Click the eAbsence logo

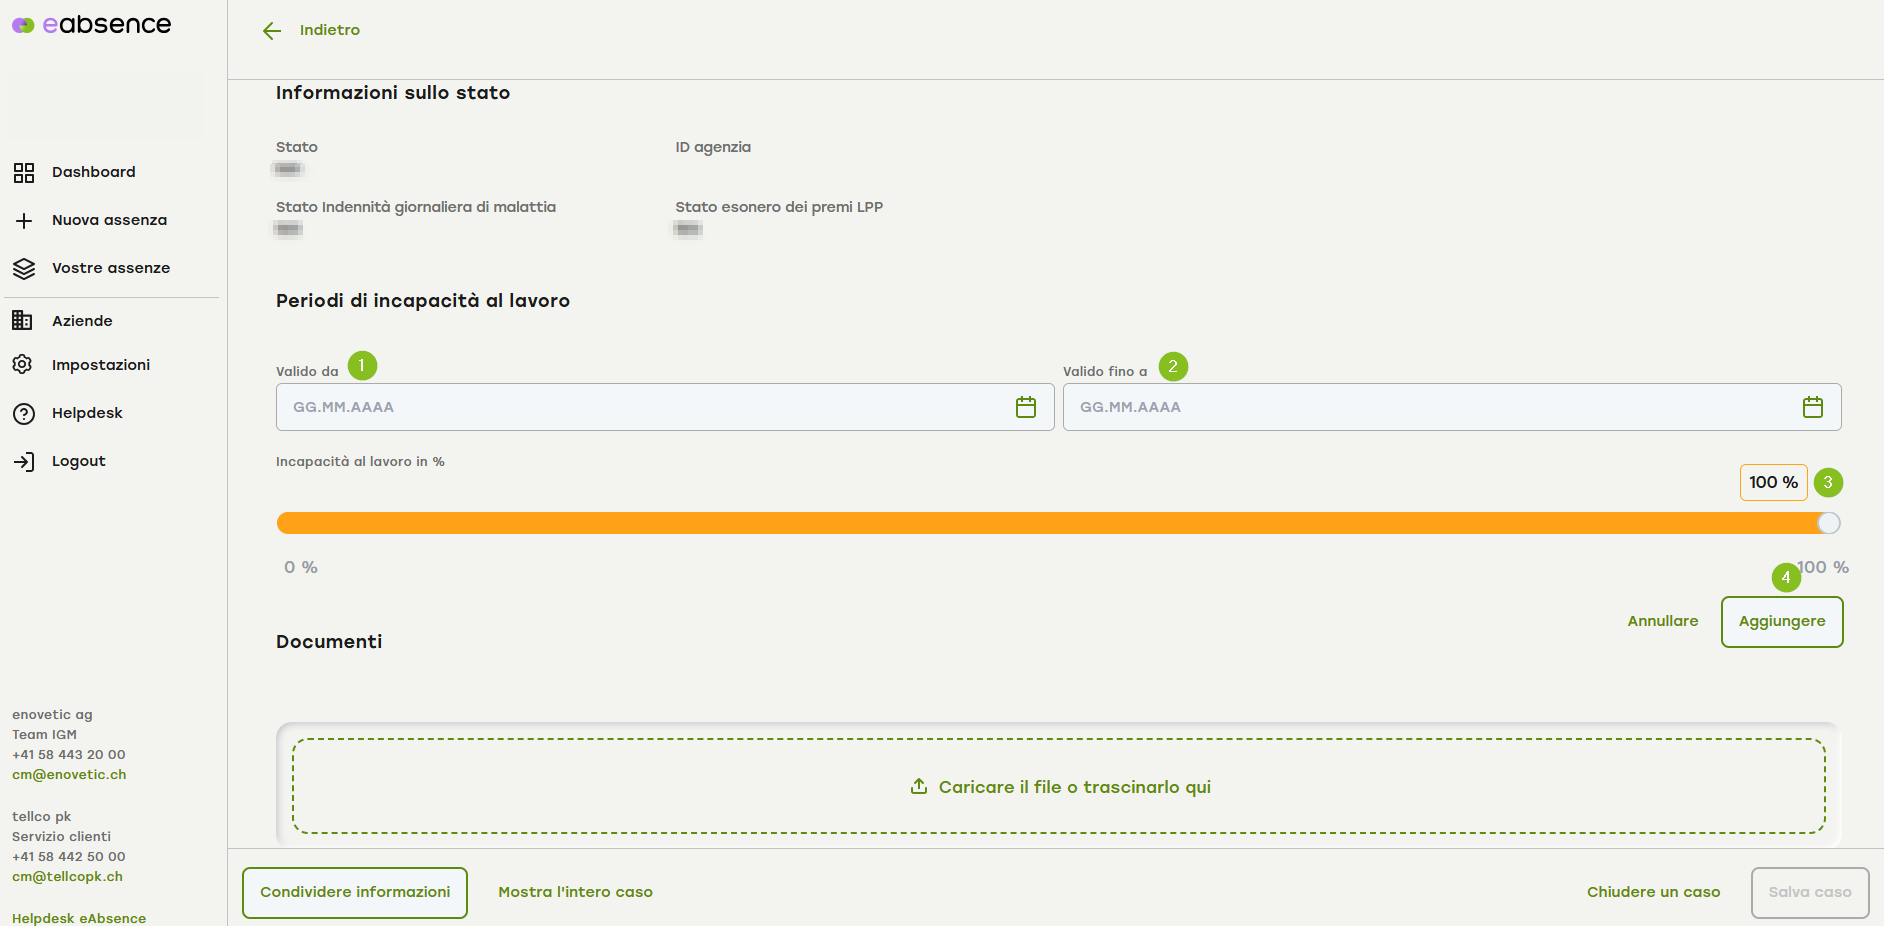pos(92,25)
